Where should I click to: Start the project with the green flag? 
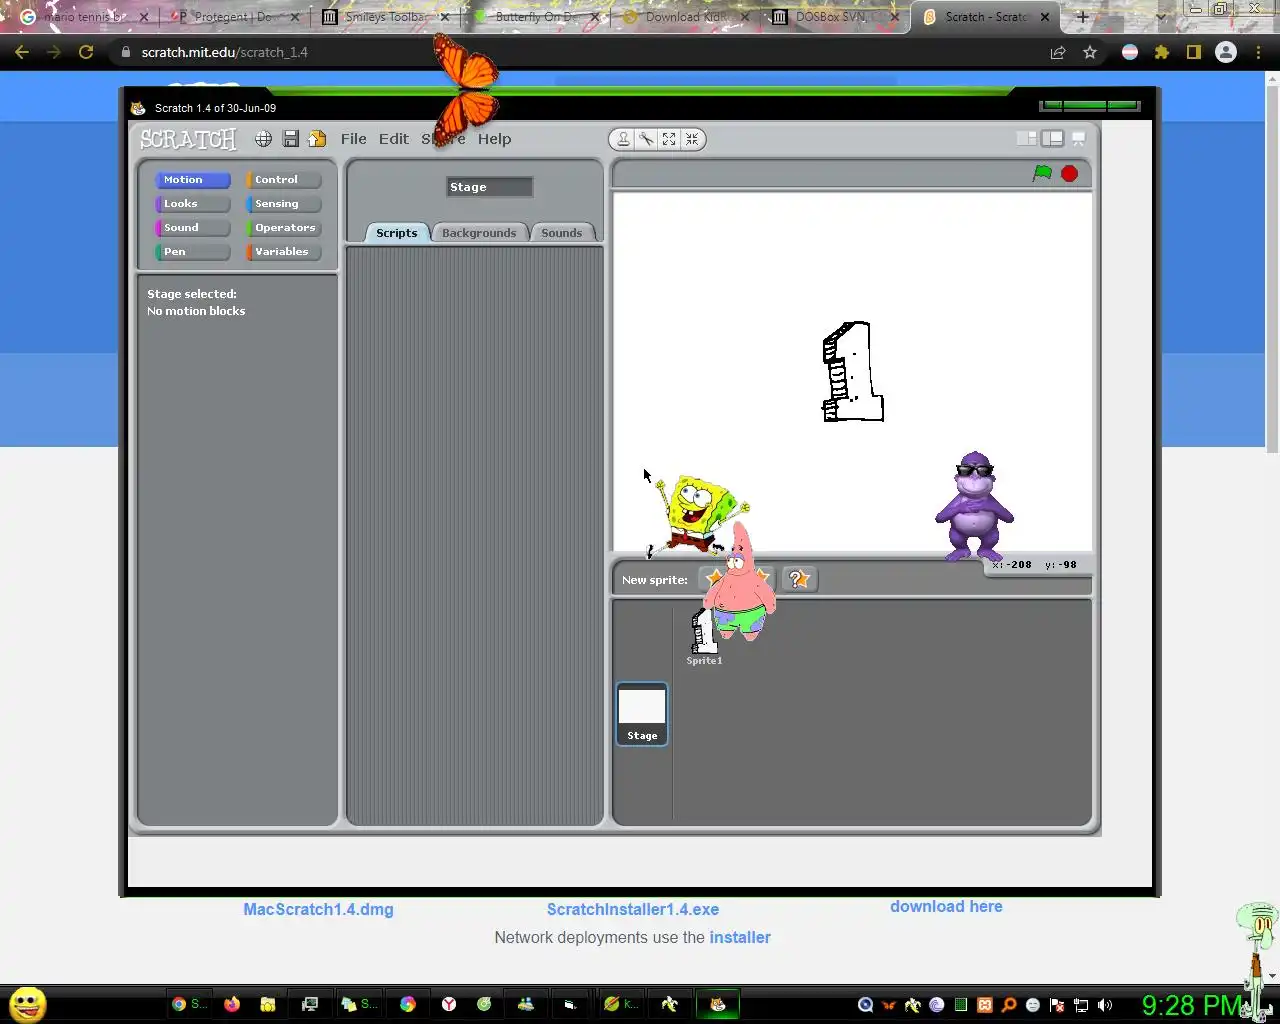point(1042,174)
